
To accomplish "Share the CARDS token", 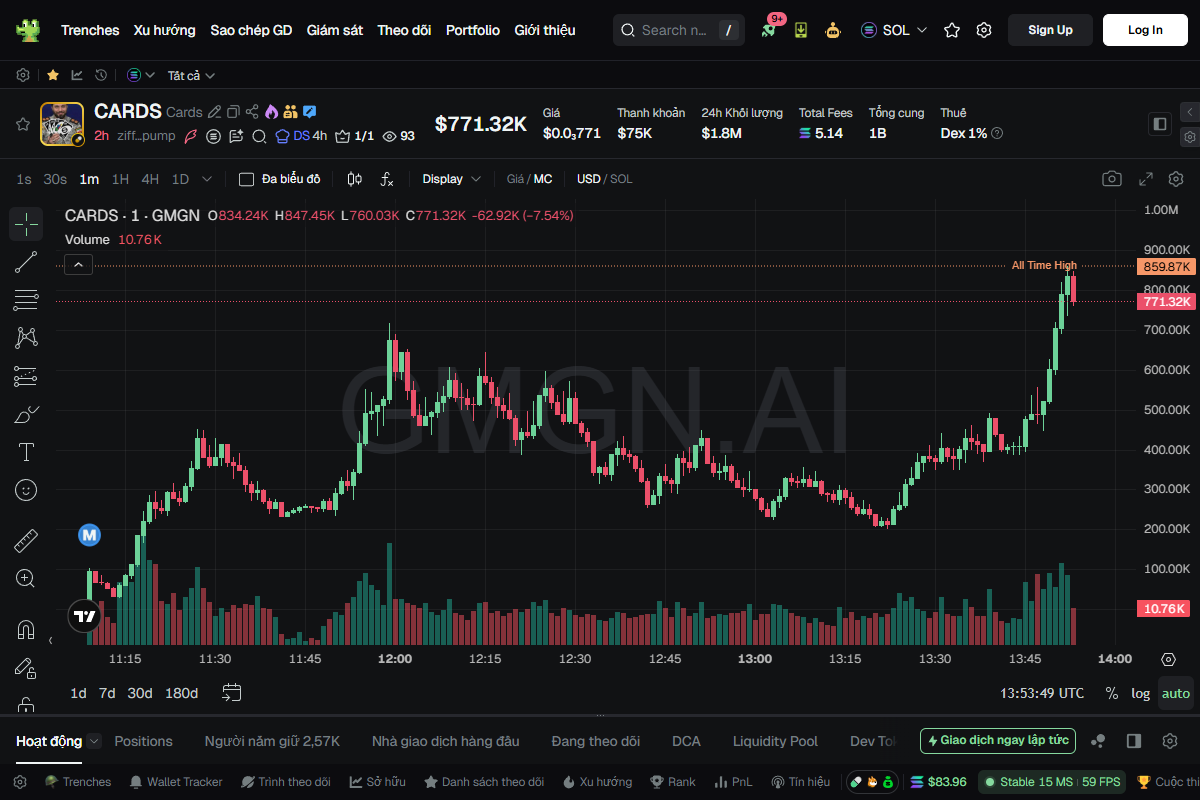I will [x=252, y=112].
